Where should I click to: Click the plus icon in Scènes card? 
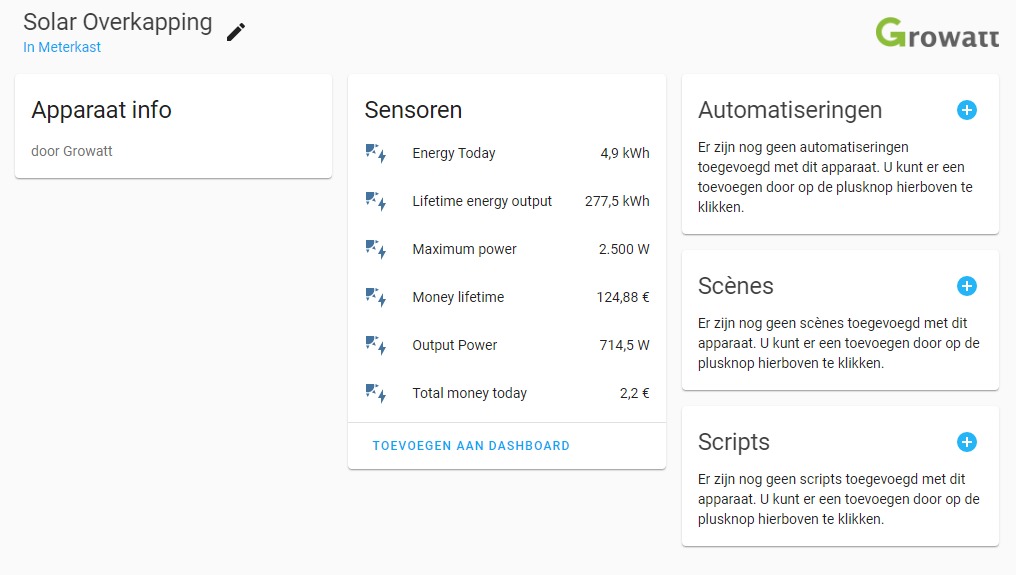pos(966,286)
